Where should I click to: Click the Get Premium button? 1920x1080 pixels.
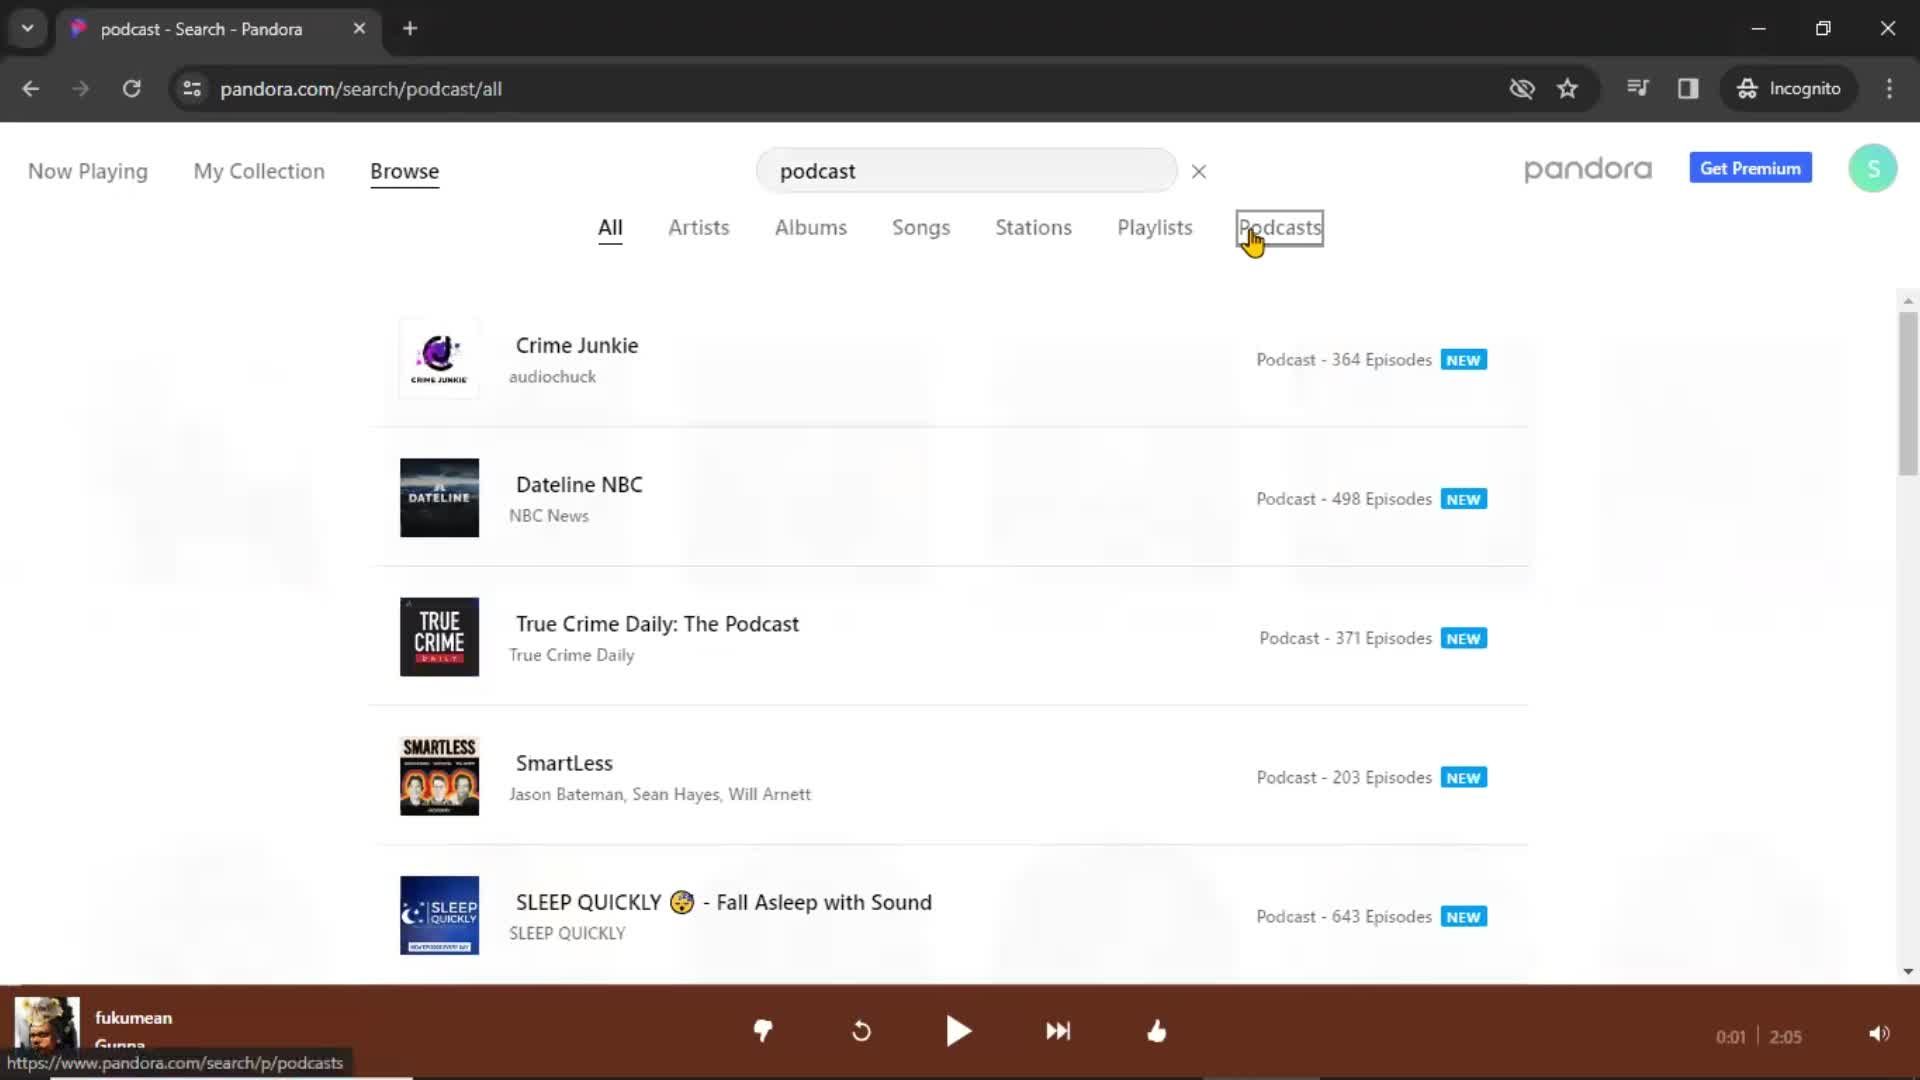coord(1750,168)
